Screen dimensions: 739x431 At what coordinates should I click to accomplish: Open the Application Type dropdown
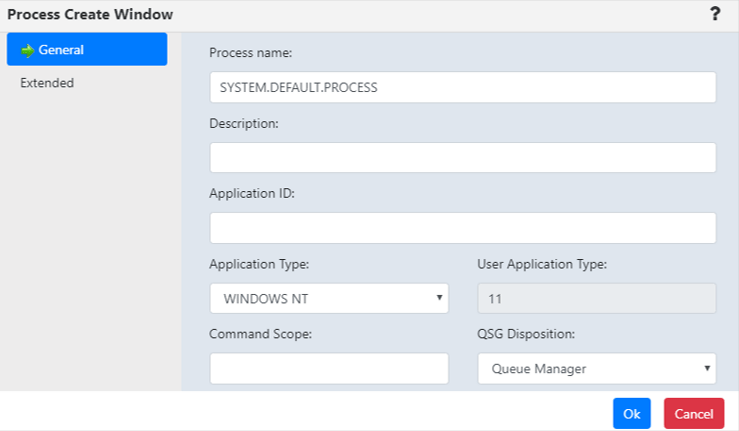(329, 299)
